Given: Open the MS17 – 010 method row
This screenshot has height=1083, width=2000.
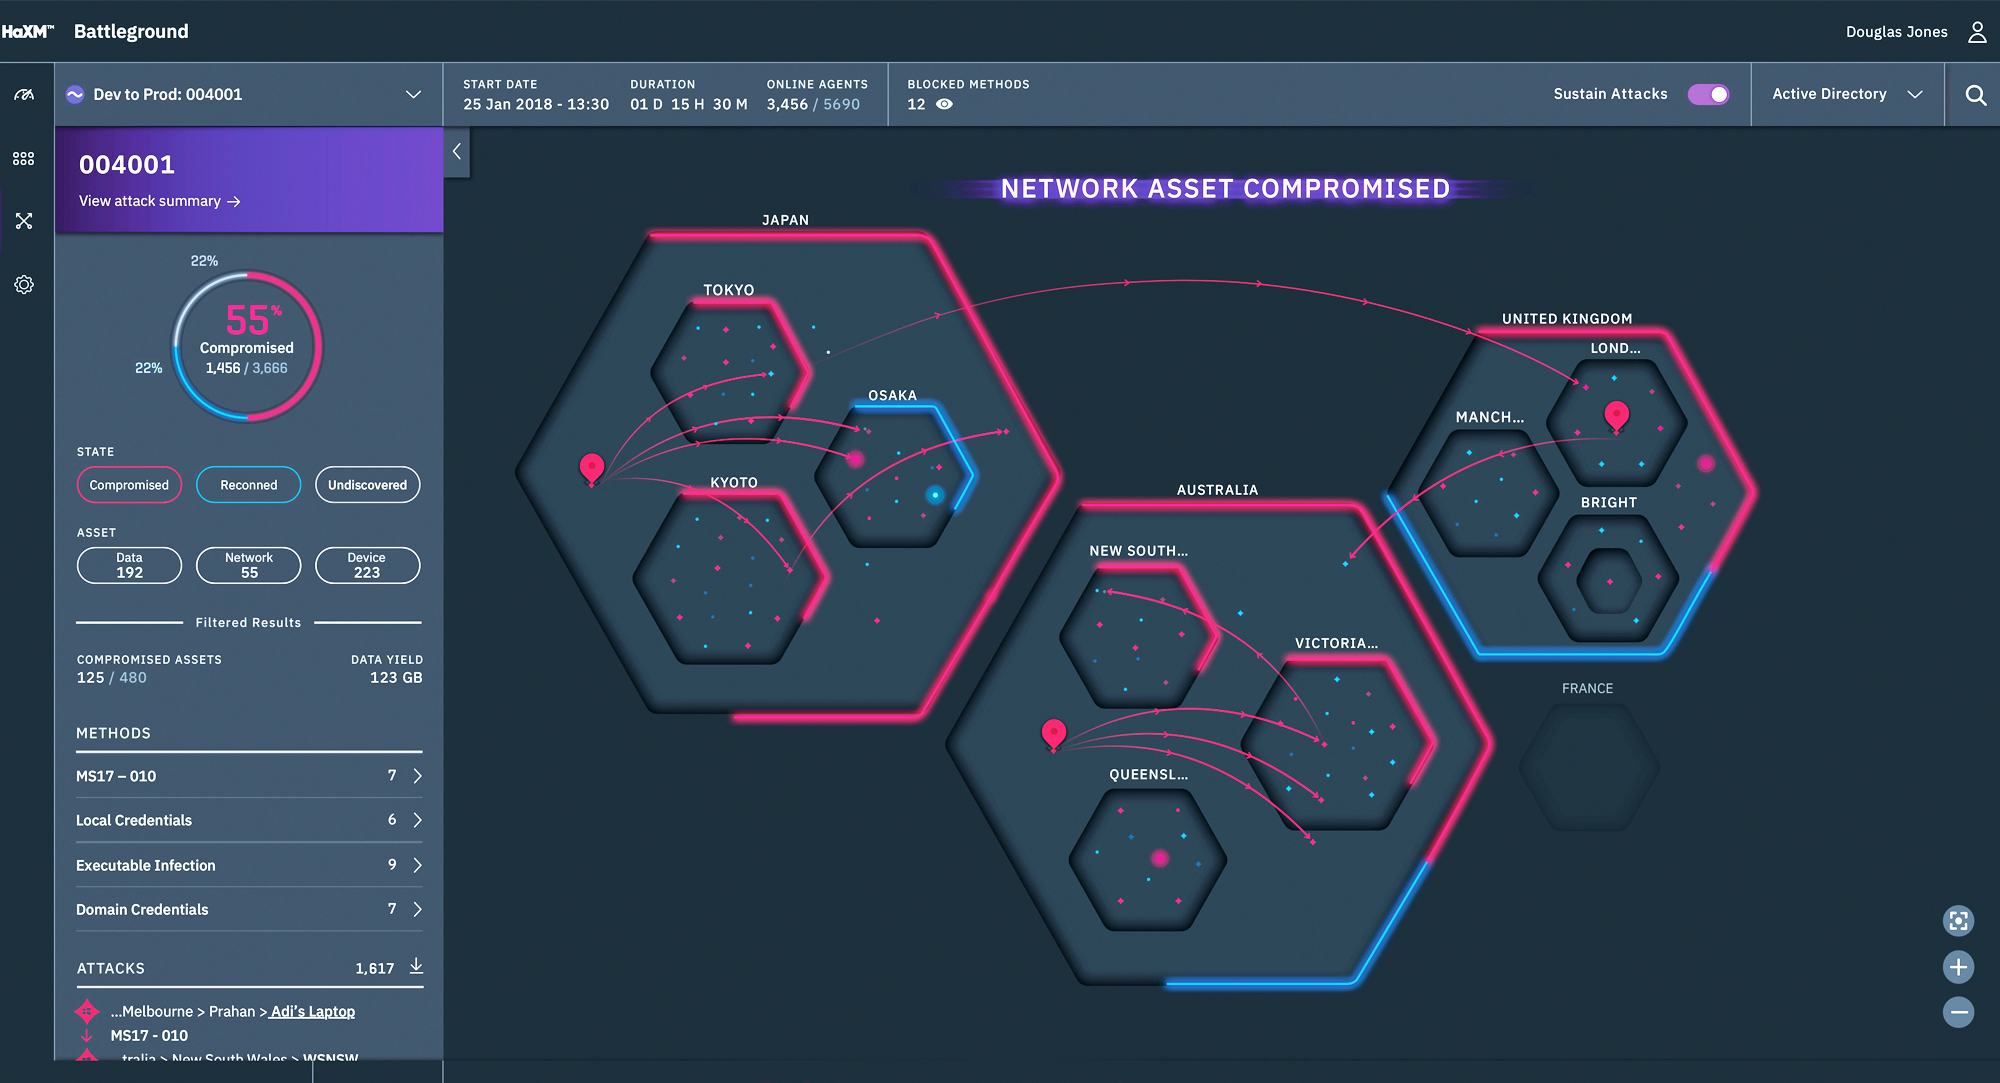Looking at the screenshot, I should (x=248, y=776).
